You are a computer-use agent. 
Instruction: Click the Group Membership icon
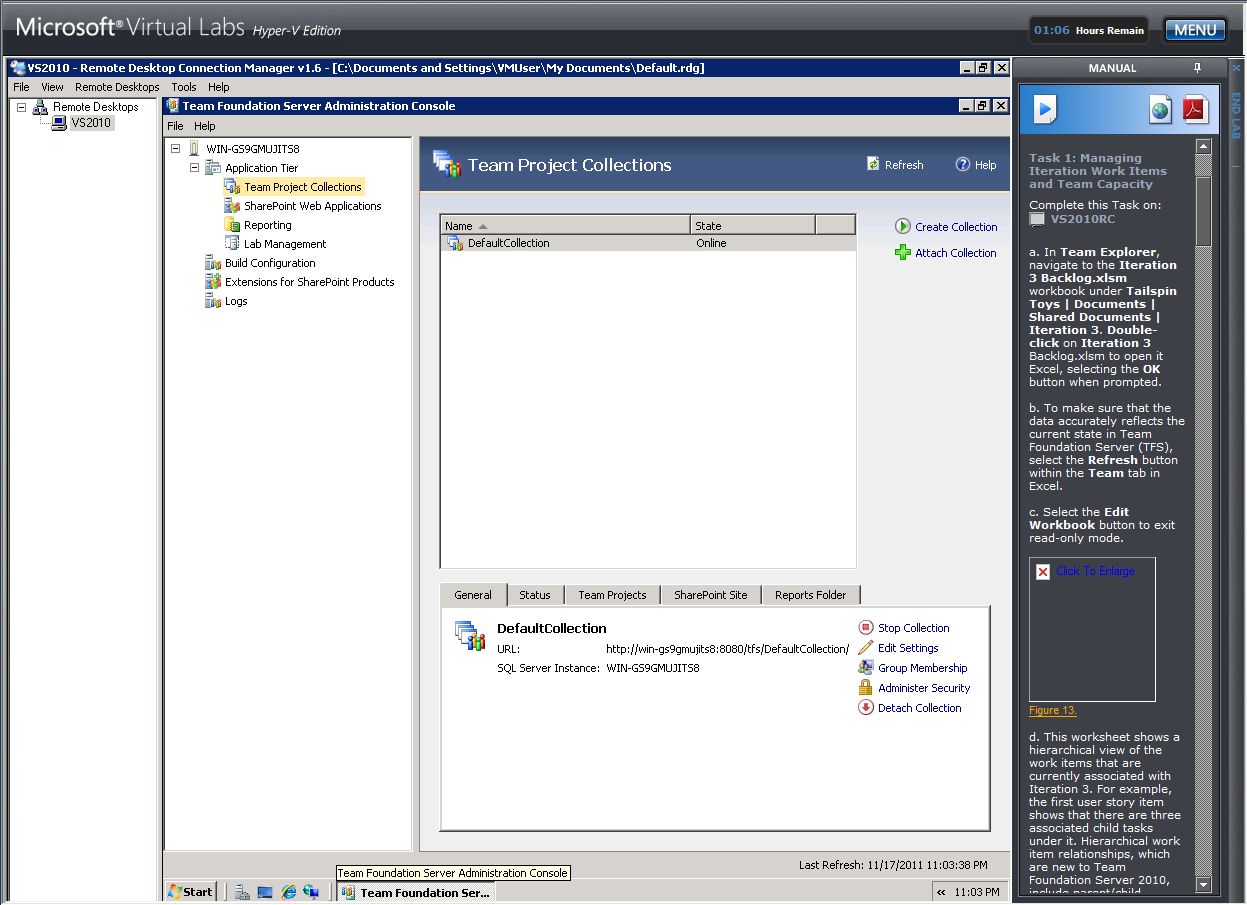(866, 667)
